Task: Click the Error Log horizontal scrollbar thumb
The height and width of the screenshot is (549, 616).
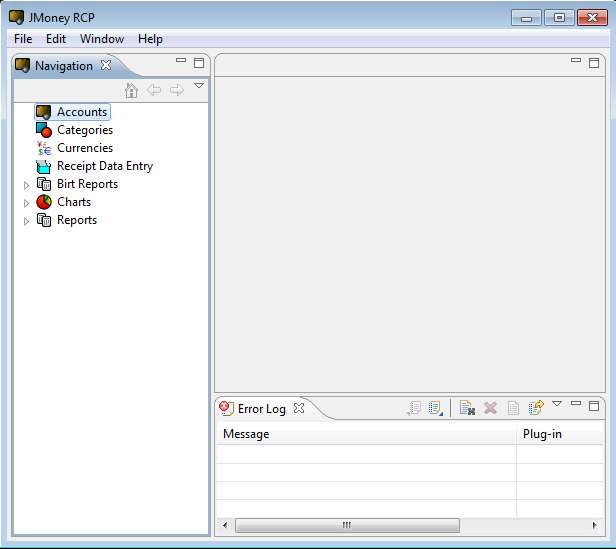Action: coord(347,525)
